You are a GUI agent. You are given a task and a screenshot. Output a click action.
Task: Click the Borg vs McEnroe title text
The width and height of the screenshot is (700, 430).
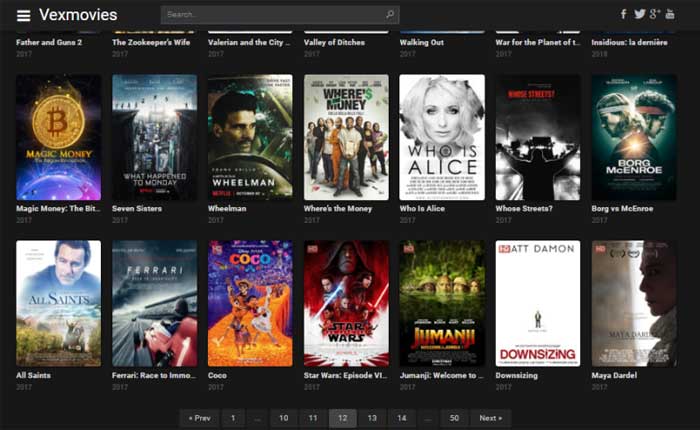[622, 209]
